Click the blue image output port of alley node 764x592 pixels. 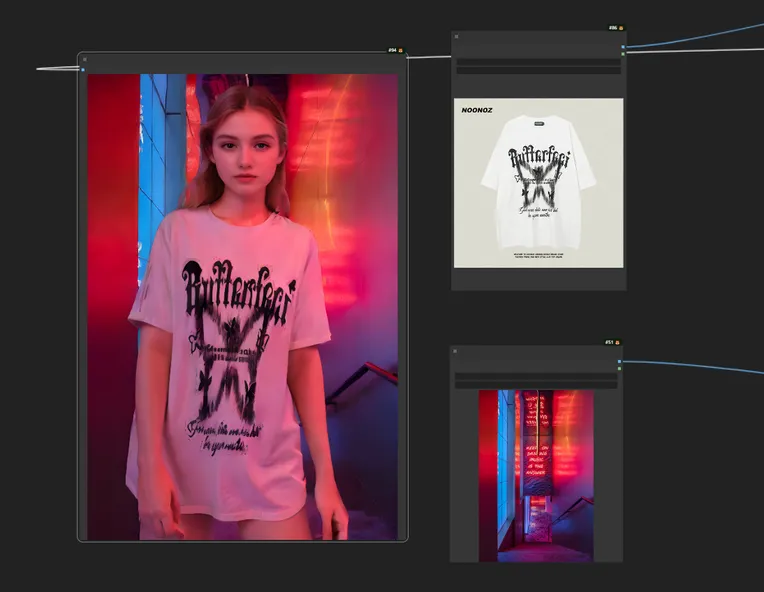pos(620,361)
